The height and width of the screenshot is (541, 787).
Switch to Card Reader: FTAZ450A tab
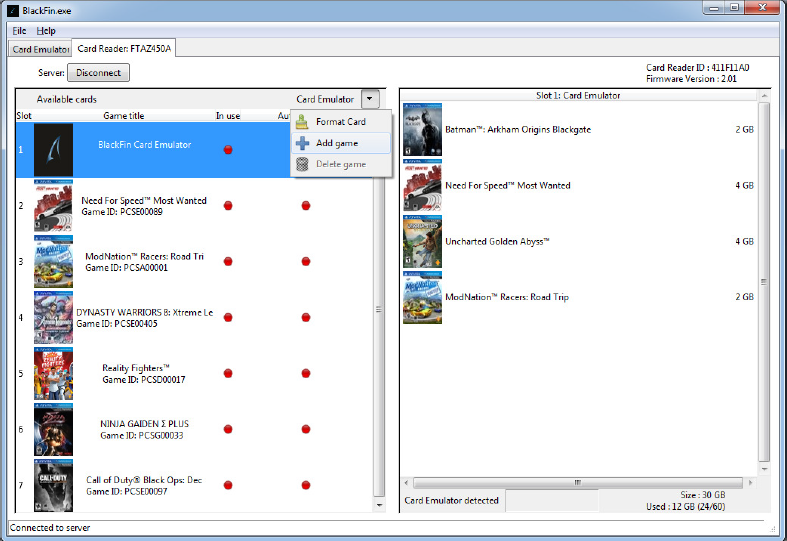[124, 49]
